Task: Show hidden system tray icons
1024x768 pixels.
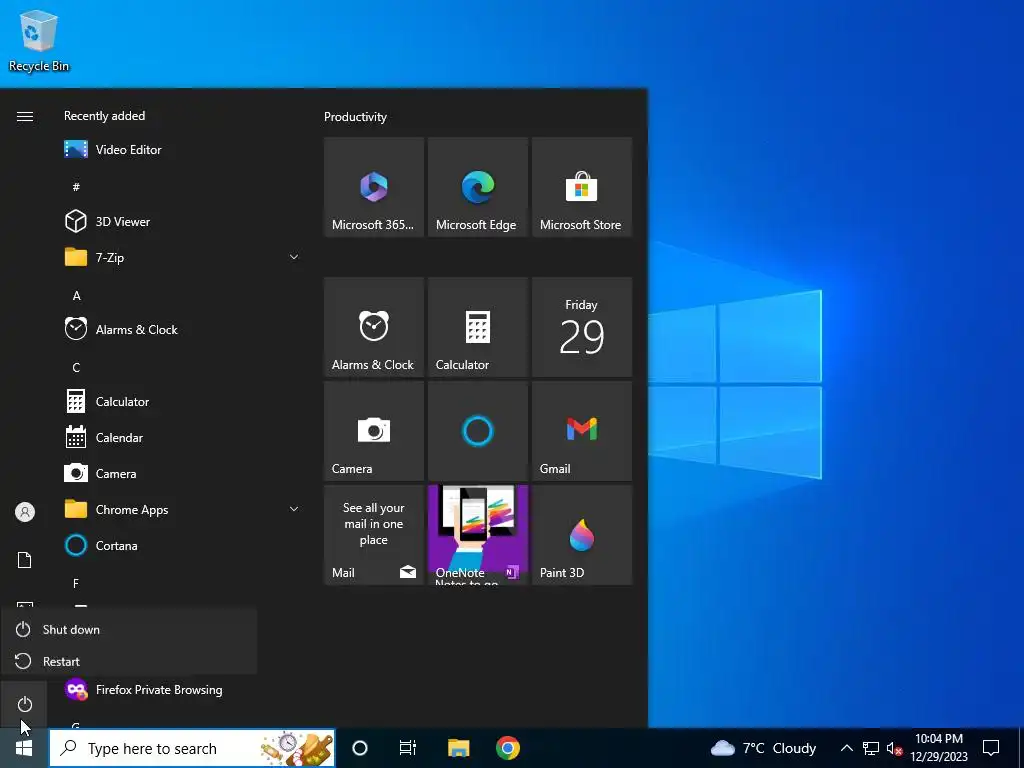Action: [846, 748]
